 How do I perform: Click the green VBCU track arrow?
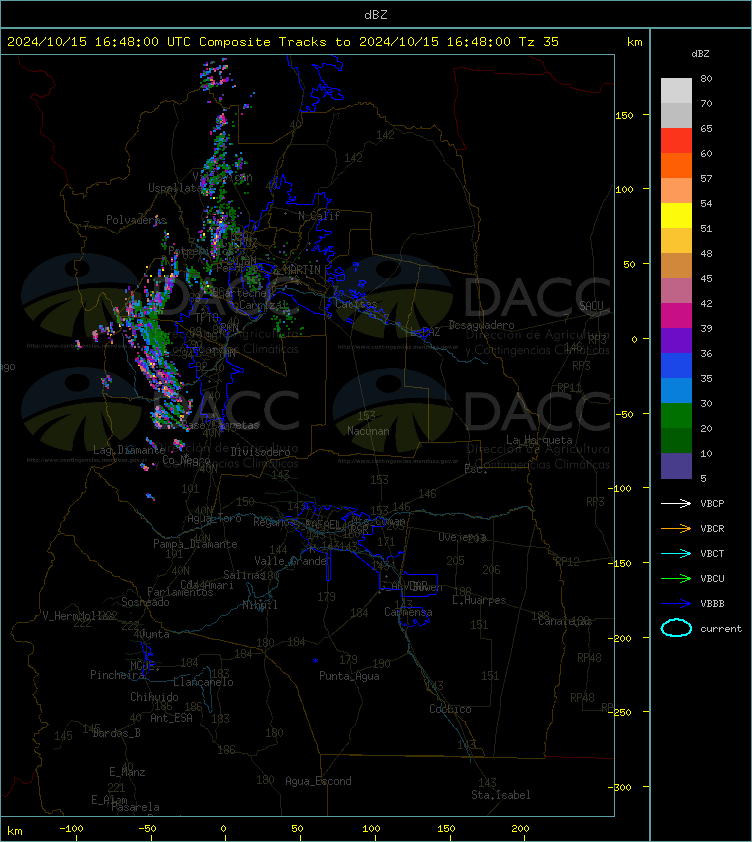676,578
